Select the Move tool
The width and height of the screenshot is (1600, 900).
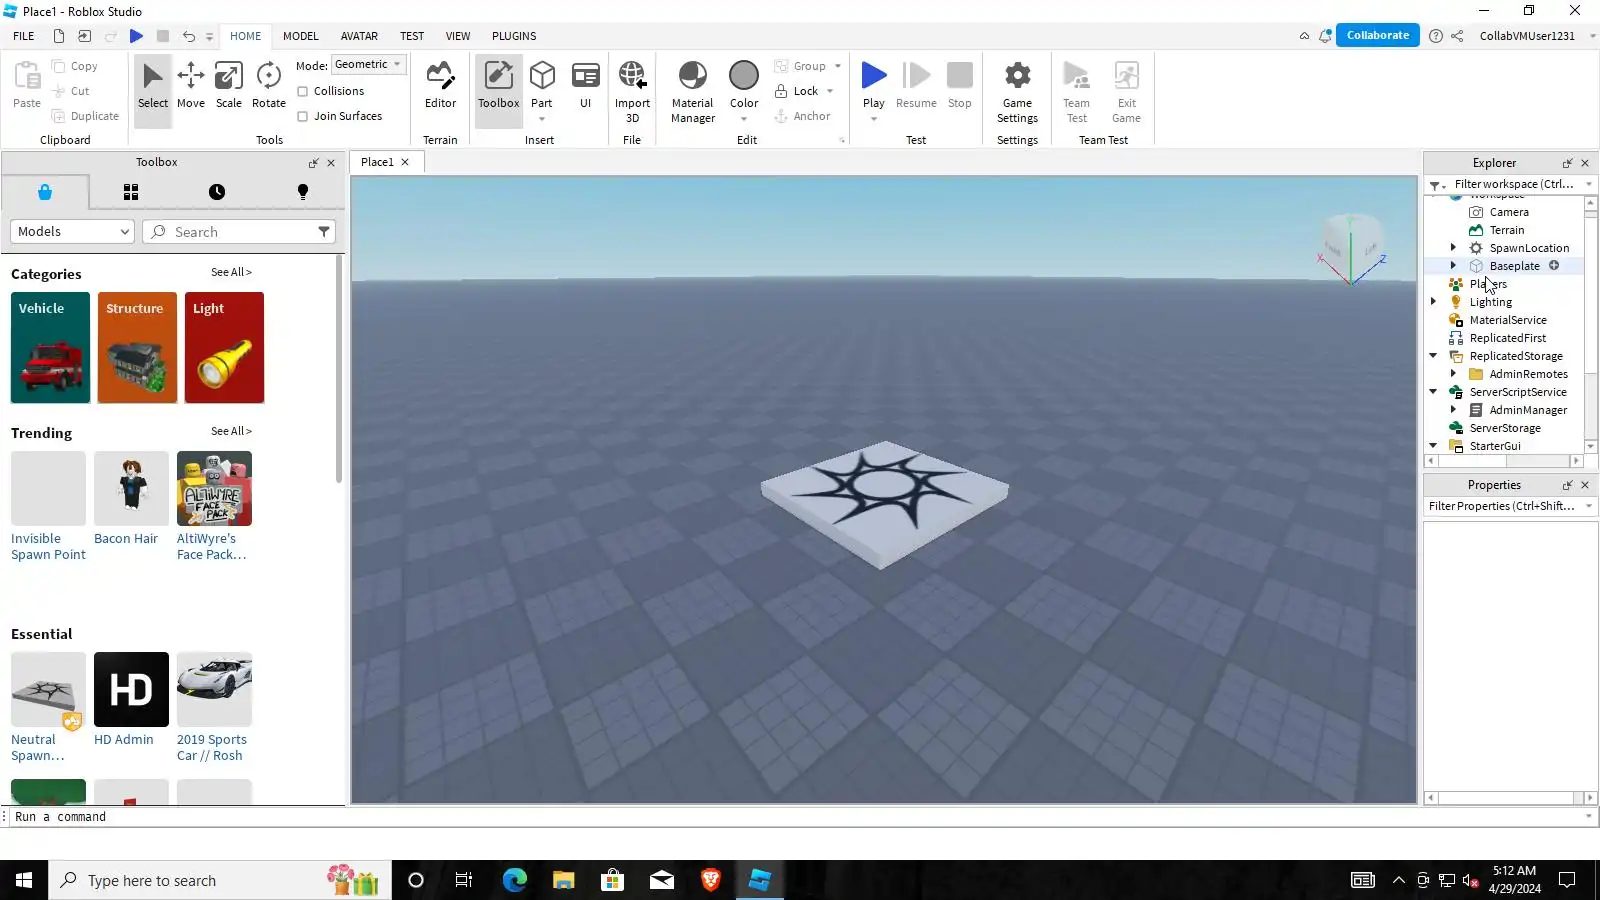point(190,86)
